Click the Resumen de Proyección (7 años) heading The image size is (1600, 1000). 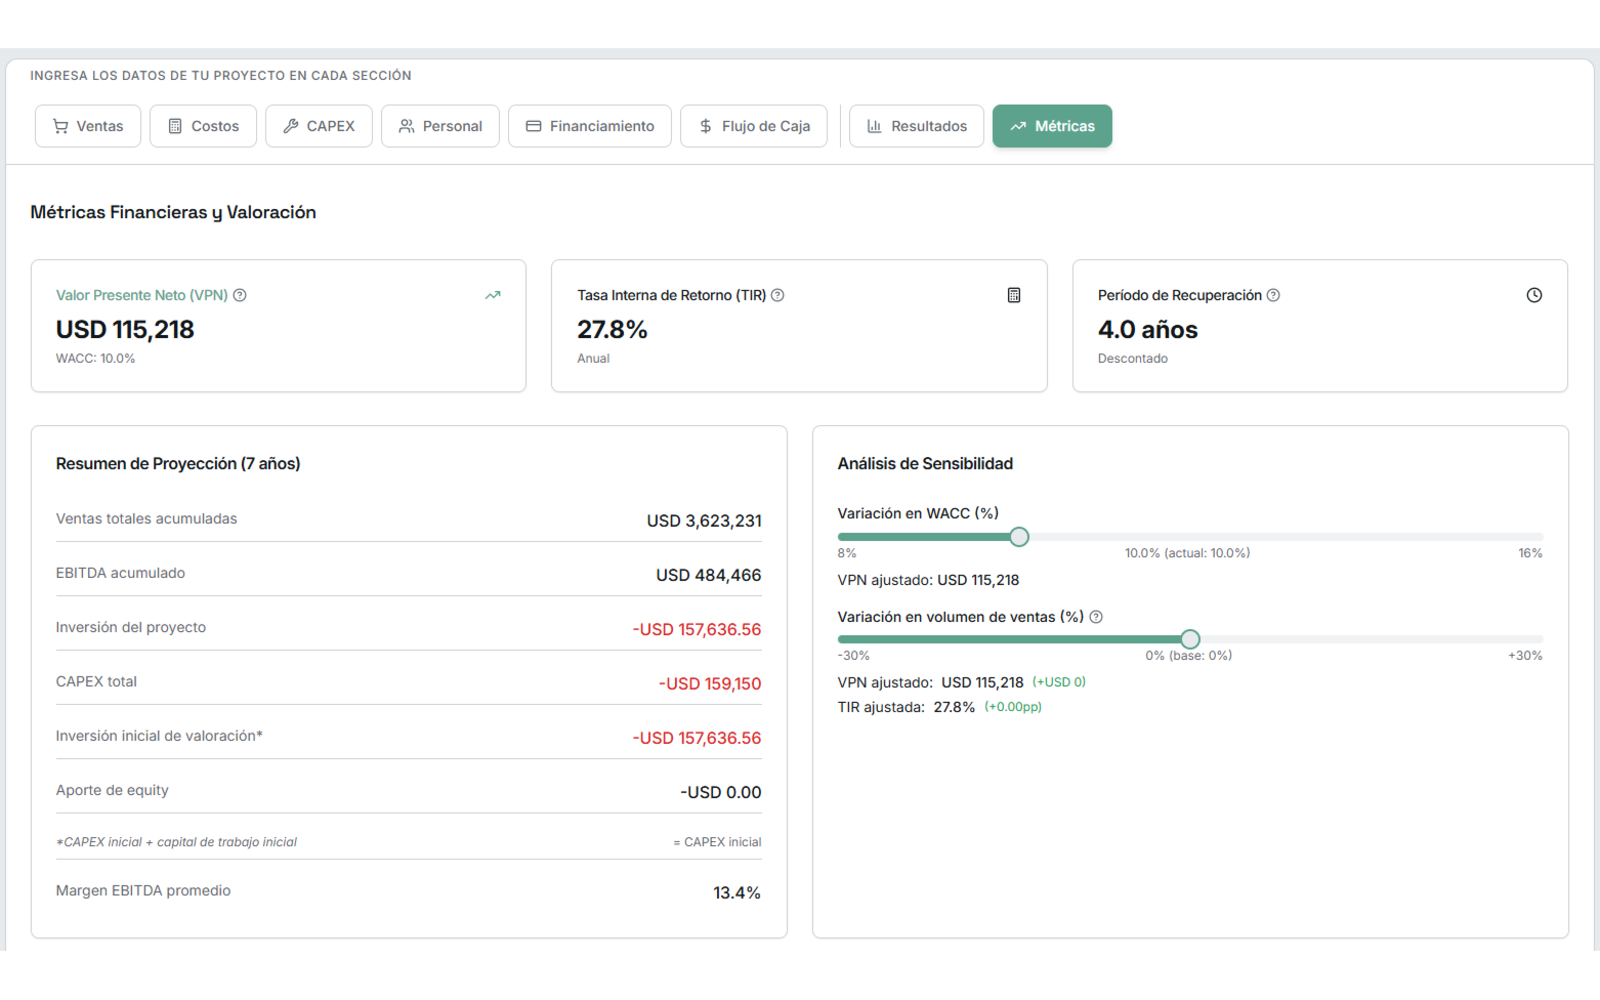coord(178,464)
